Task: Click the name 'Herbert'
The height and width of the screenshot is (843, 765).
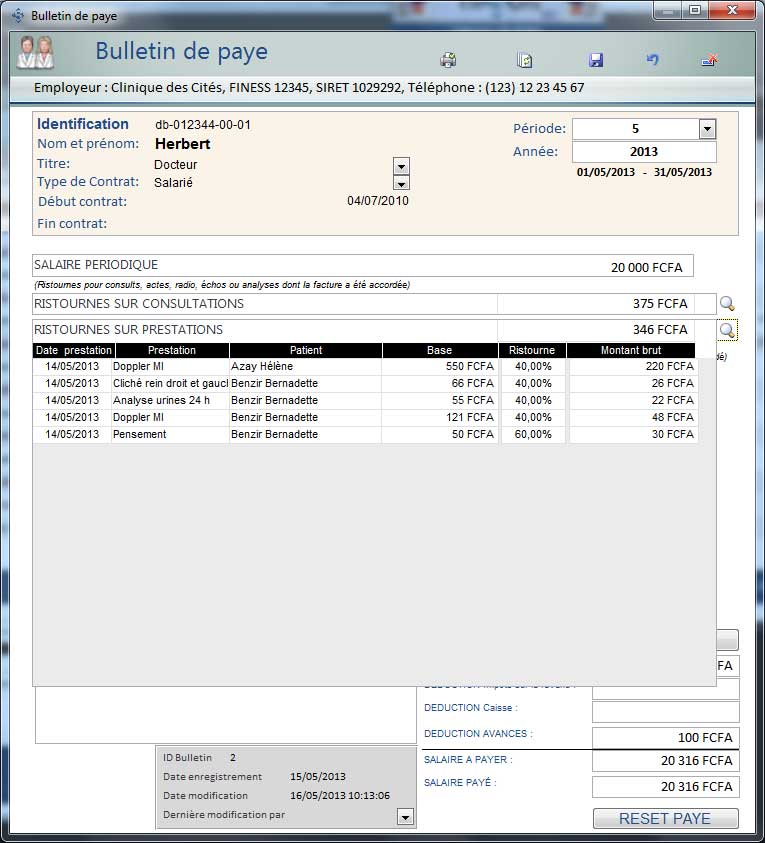Action: click(183, 144)
